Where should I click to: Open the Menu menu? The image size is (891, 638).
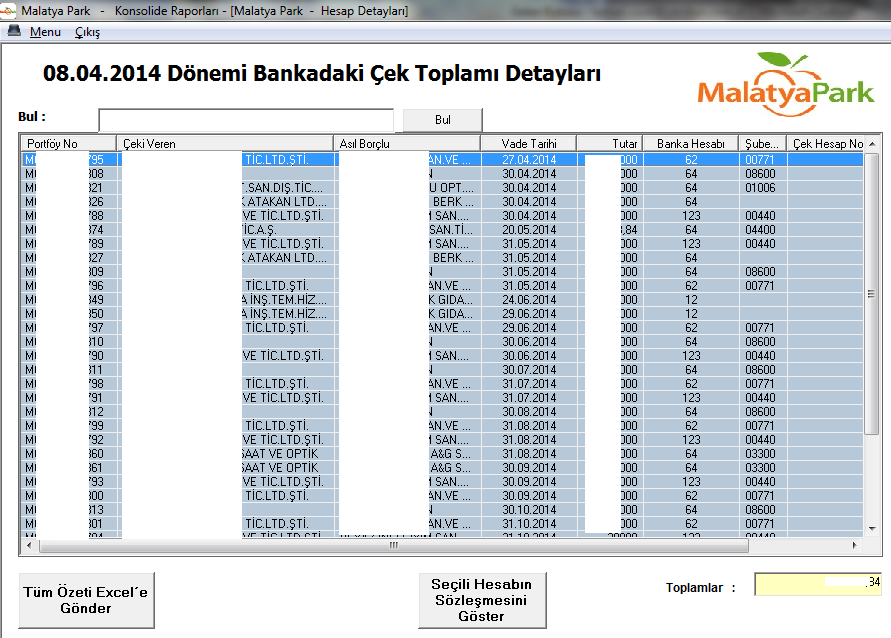coord(45,32)
